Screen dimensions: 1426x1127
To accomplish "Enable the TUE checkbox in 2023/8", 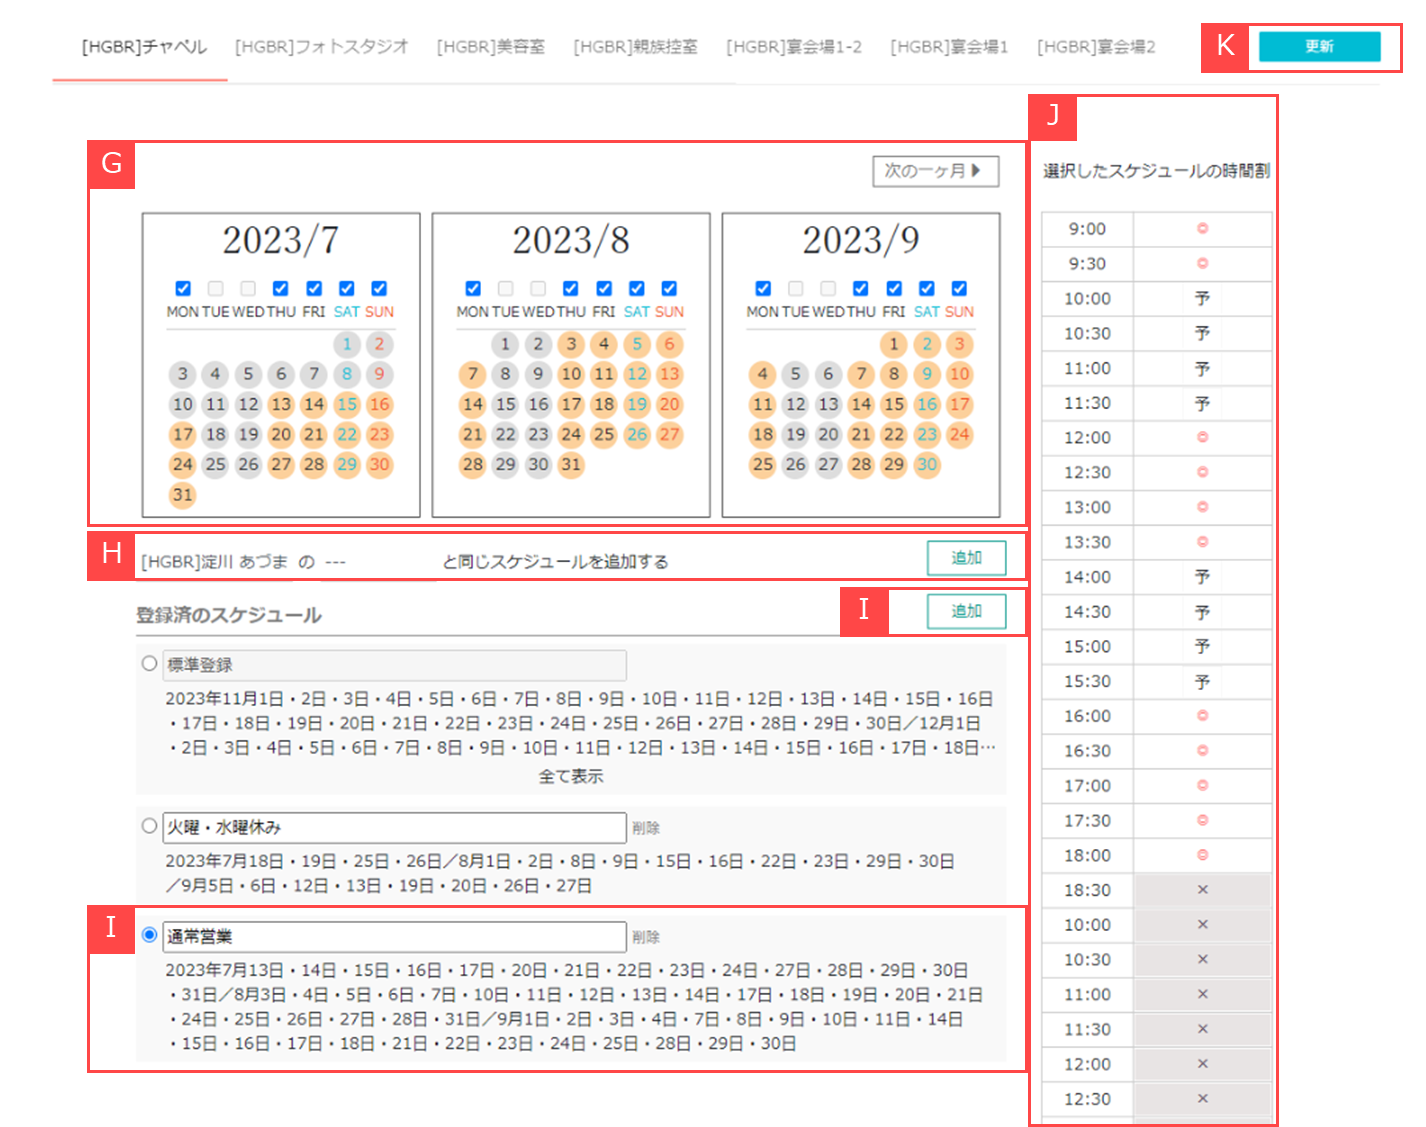I will click(506, 289).
